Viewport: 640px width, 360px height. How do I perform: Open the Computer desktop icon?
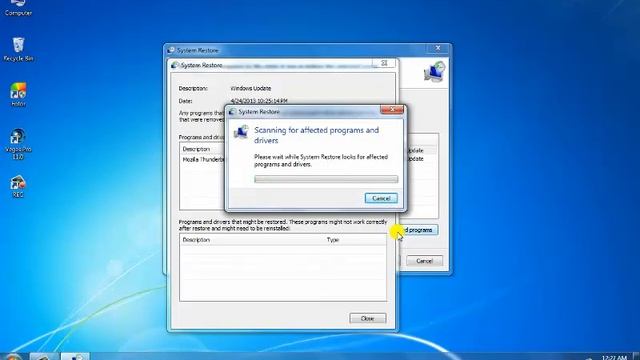click(x=18, y=8)
